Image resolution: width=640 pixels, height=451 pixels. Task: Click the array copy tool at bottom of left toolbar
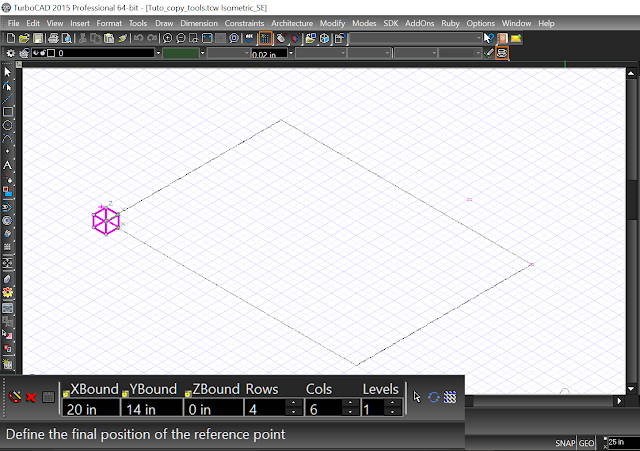[7, 364]
